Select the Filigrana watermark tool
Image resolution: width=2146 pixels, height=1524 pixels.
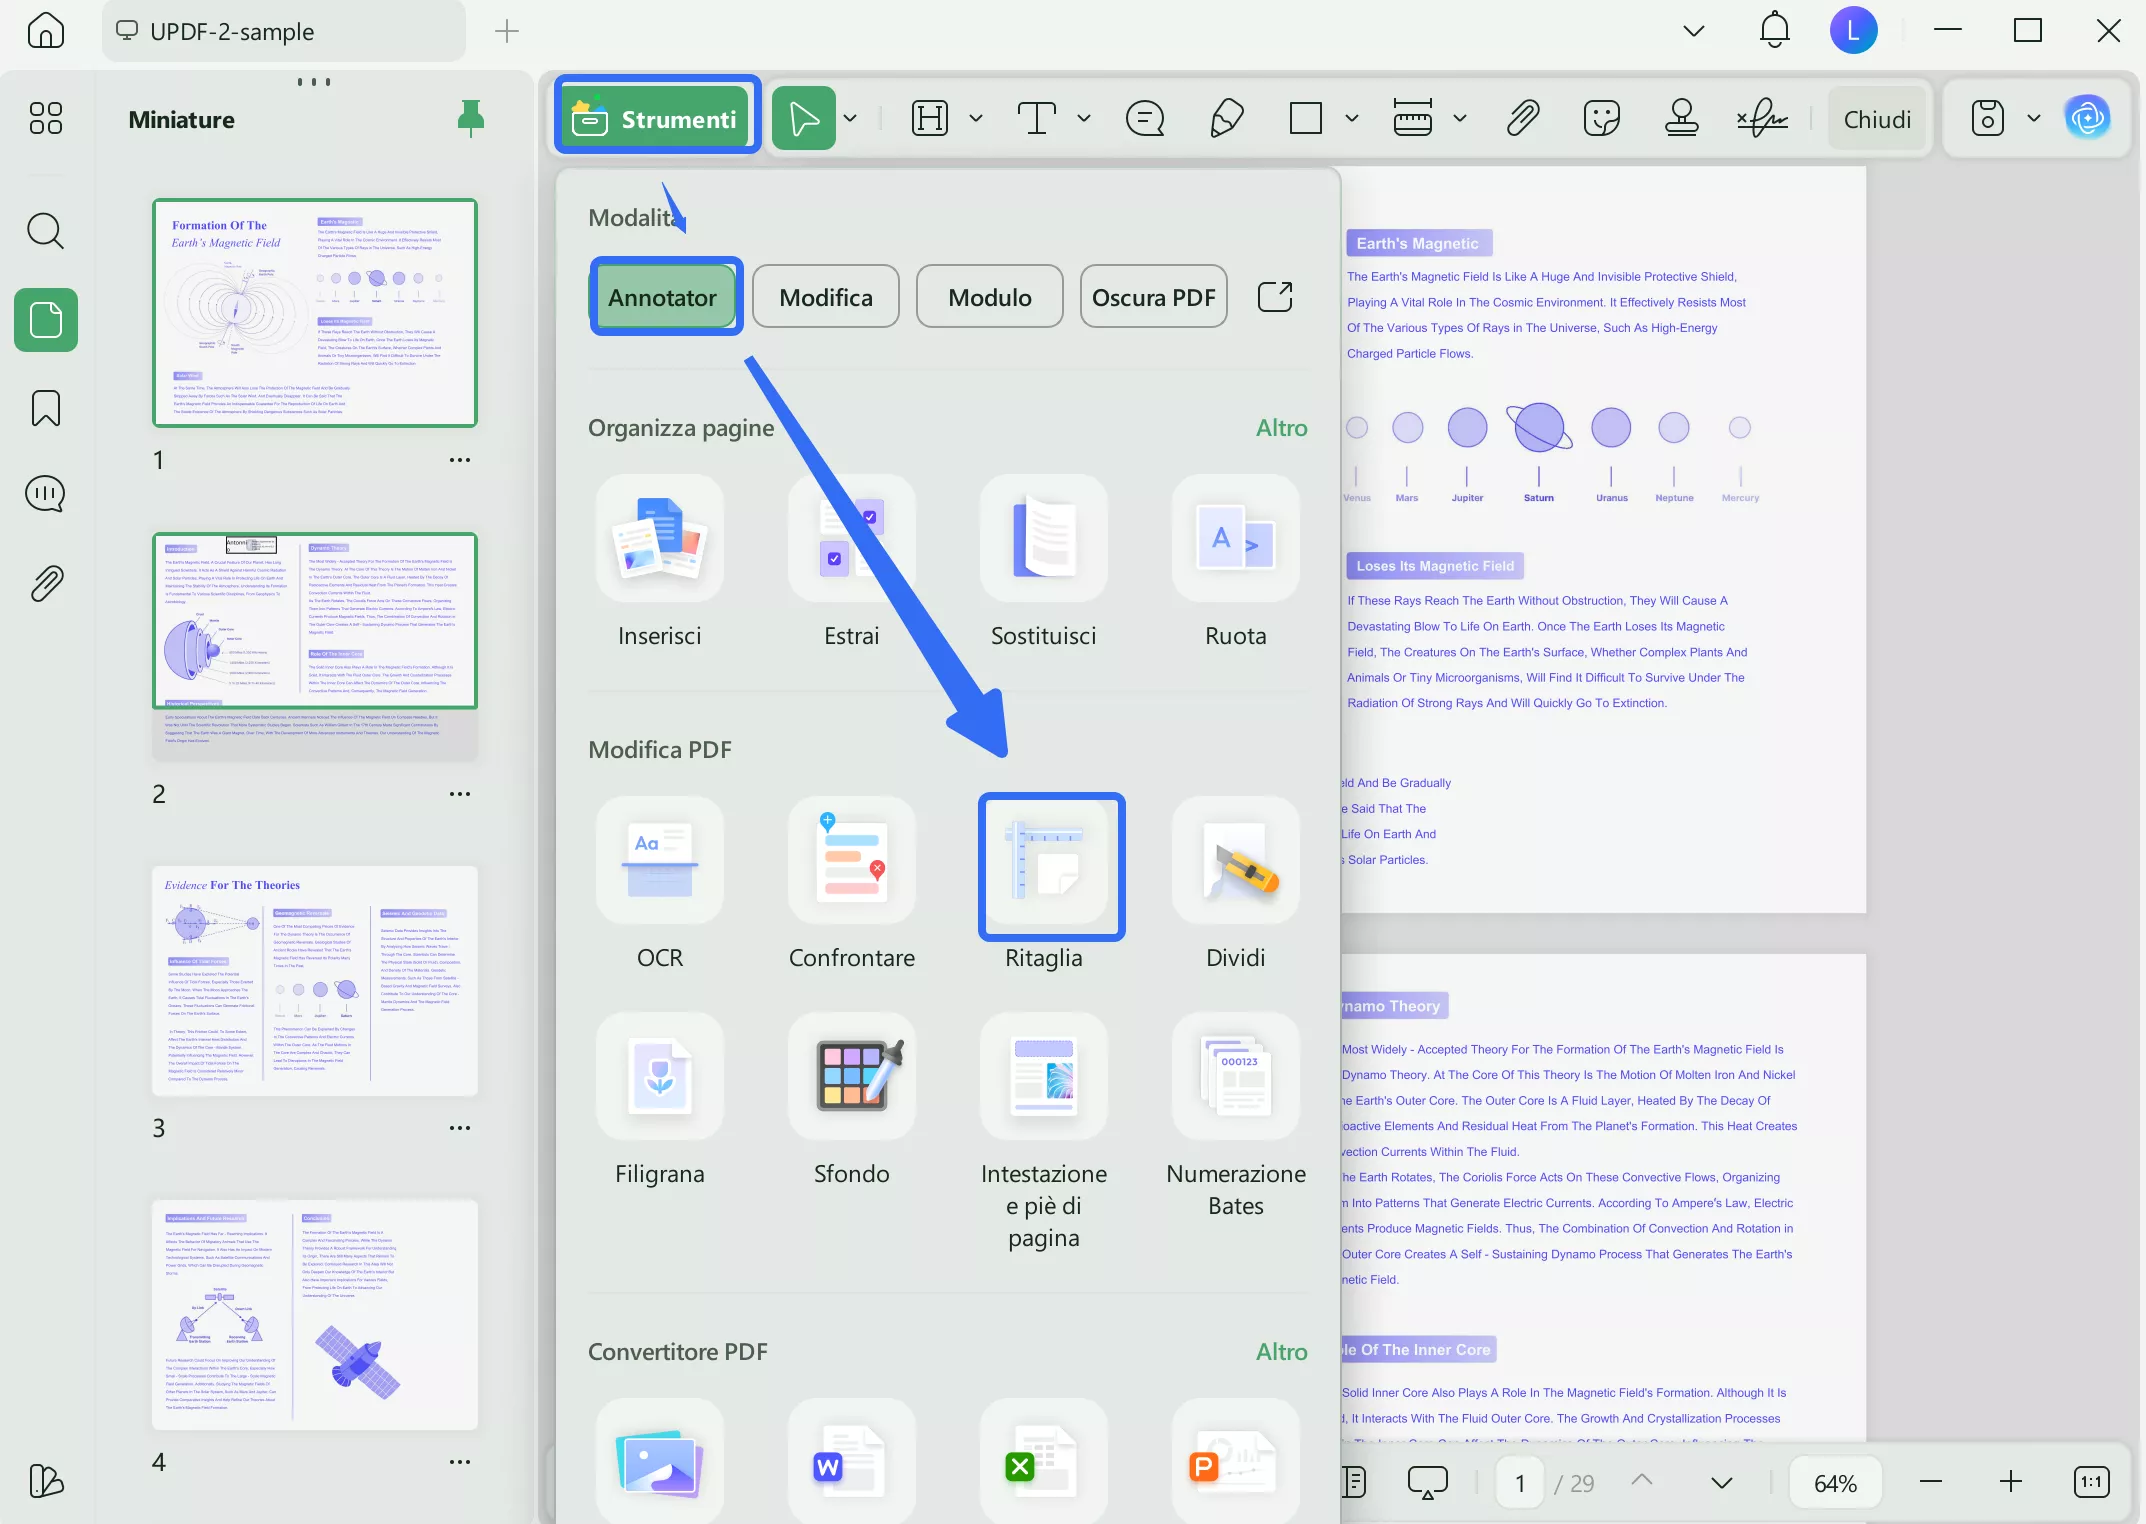point(659,1076)
